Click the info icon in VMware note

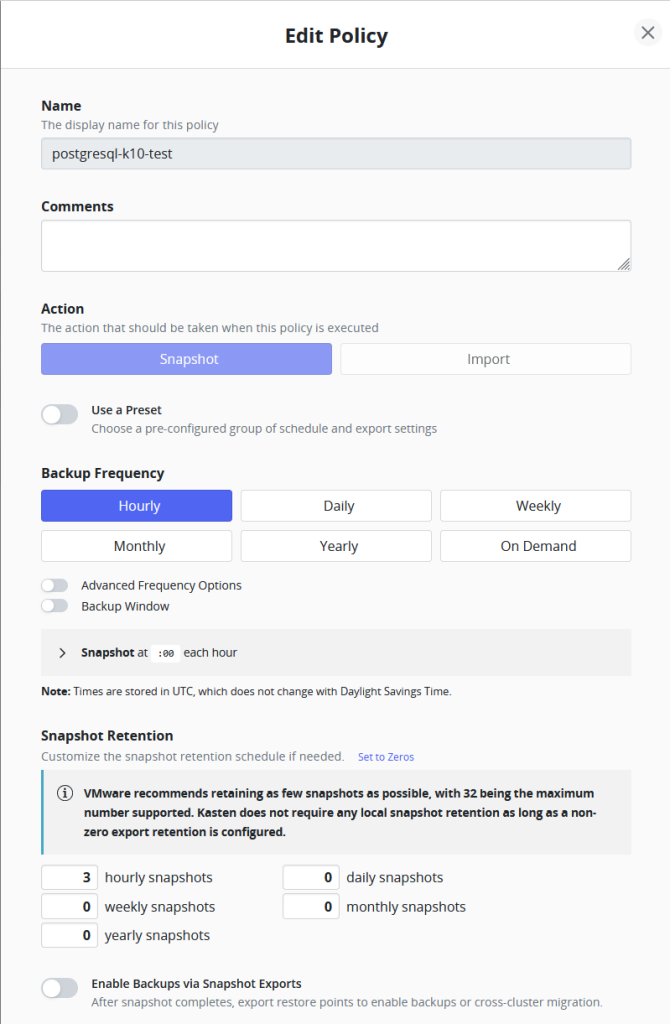(x=65, y=793)
